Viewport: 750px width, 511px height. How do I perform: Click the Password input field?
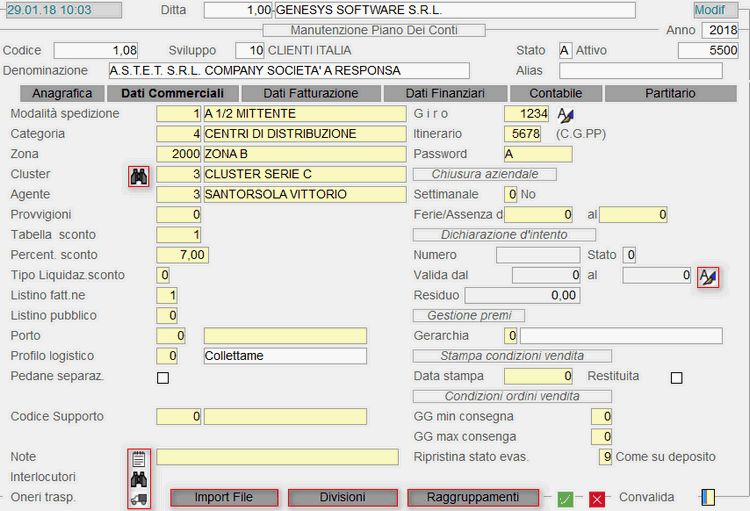[538, 155]
